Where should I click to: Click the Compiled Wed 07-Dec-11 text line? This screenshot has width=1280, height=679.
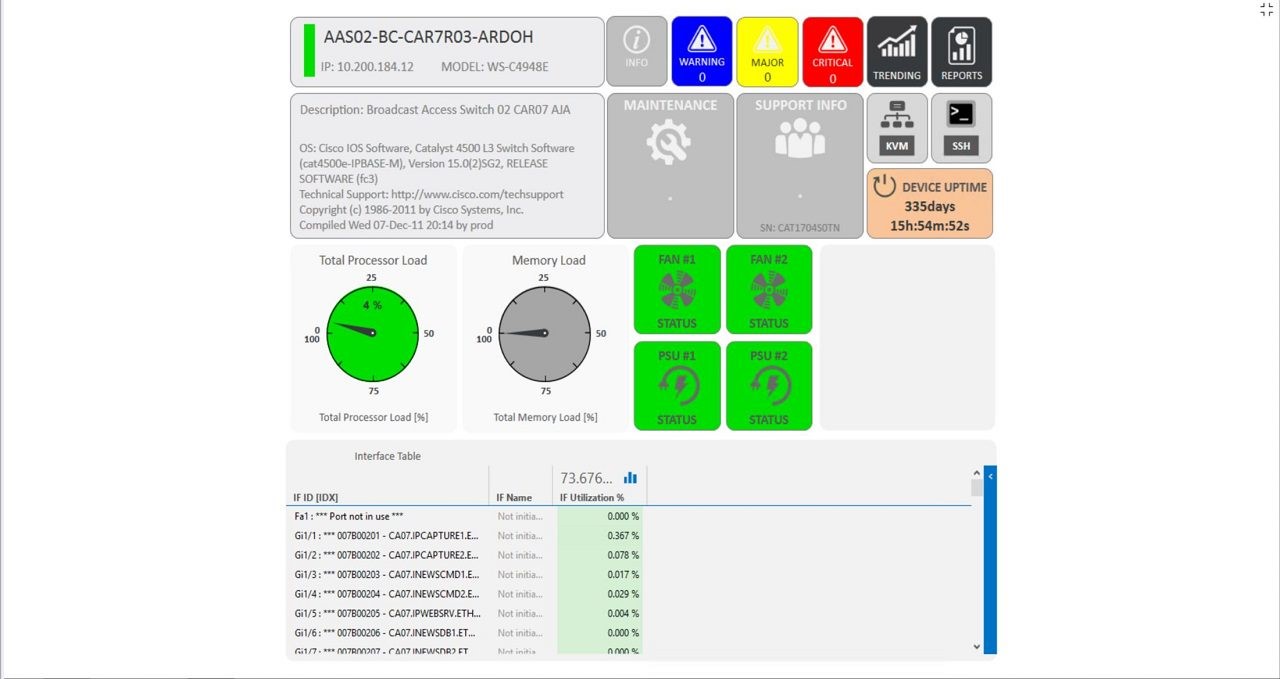[x=398, y=225]
